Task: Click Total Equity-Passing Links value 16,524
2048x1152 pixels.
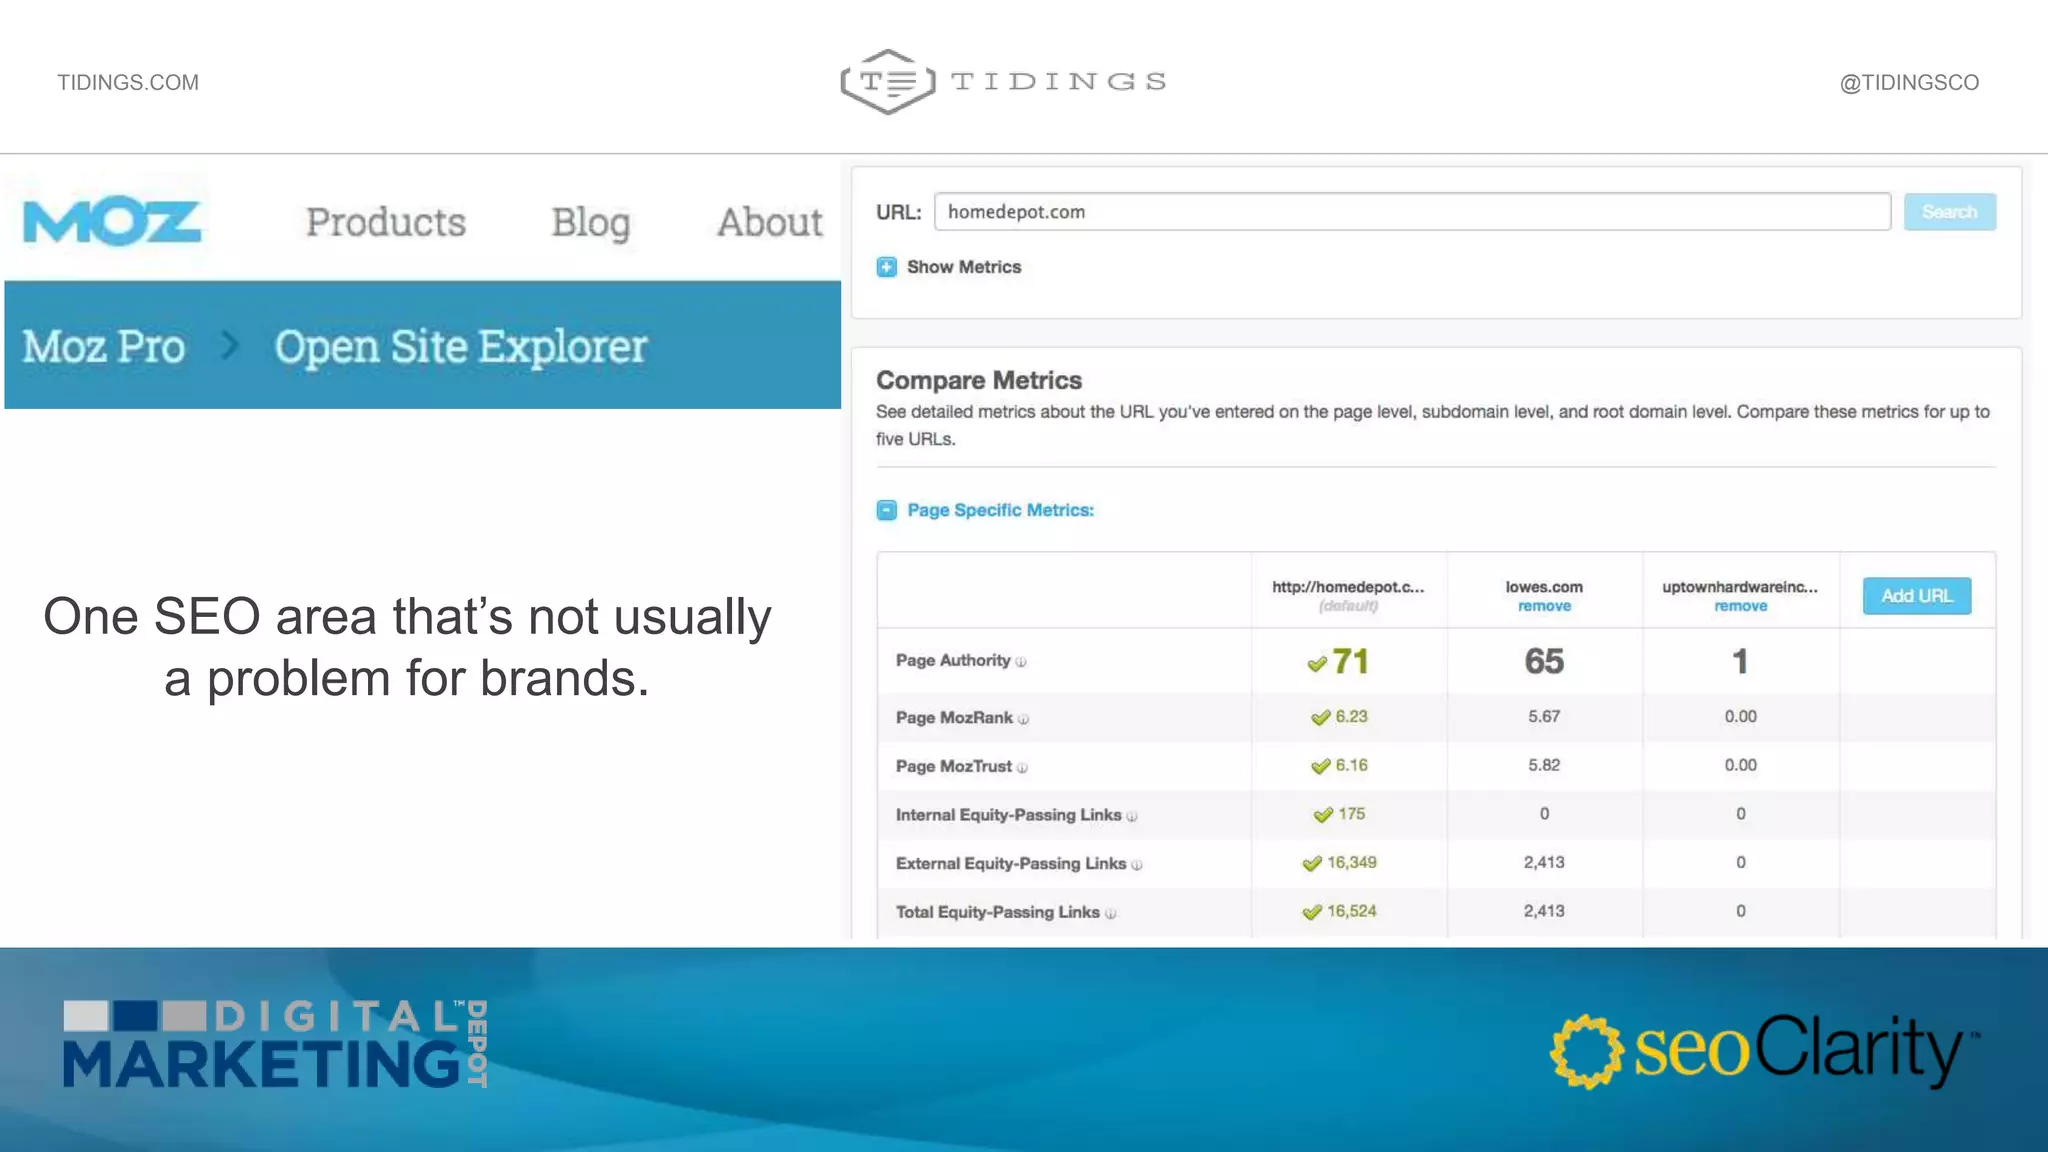Action: [1352, 911]
